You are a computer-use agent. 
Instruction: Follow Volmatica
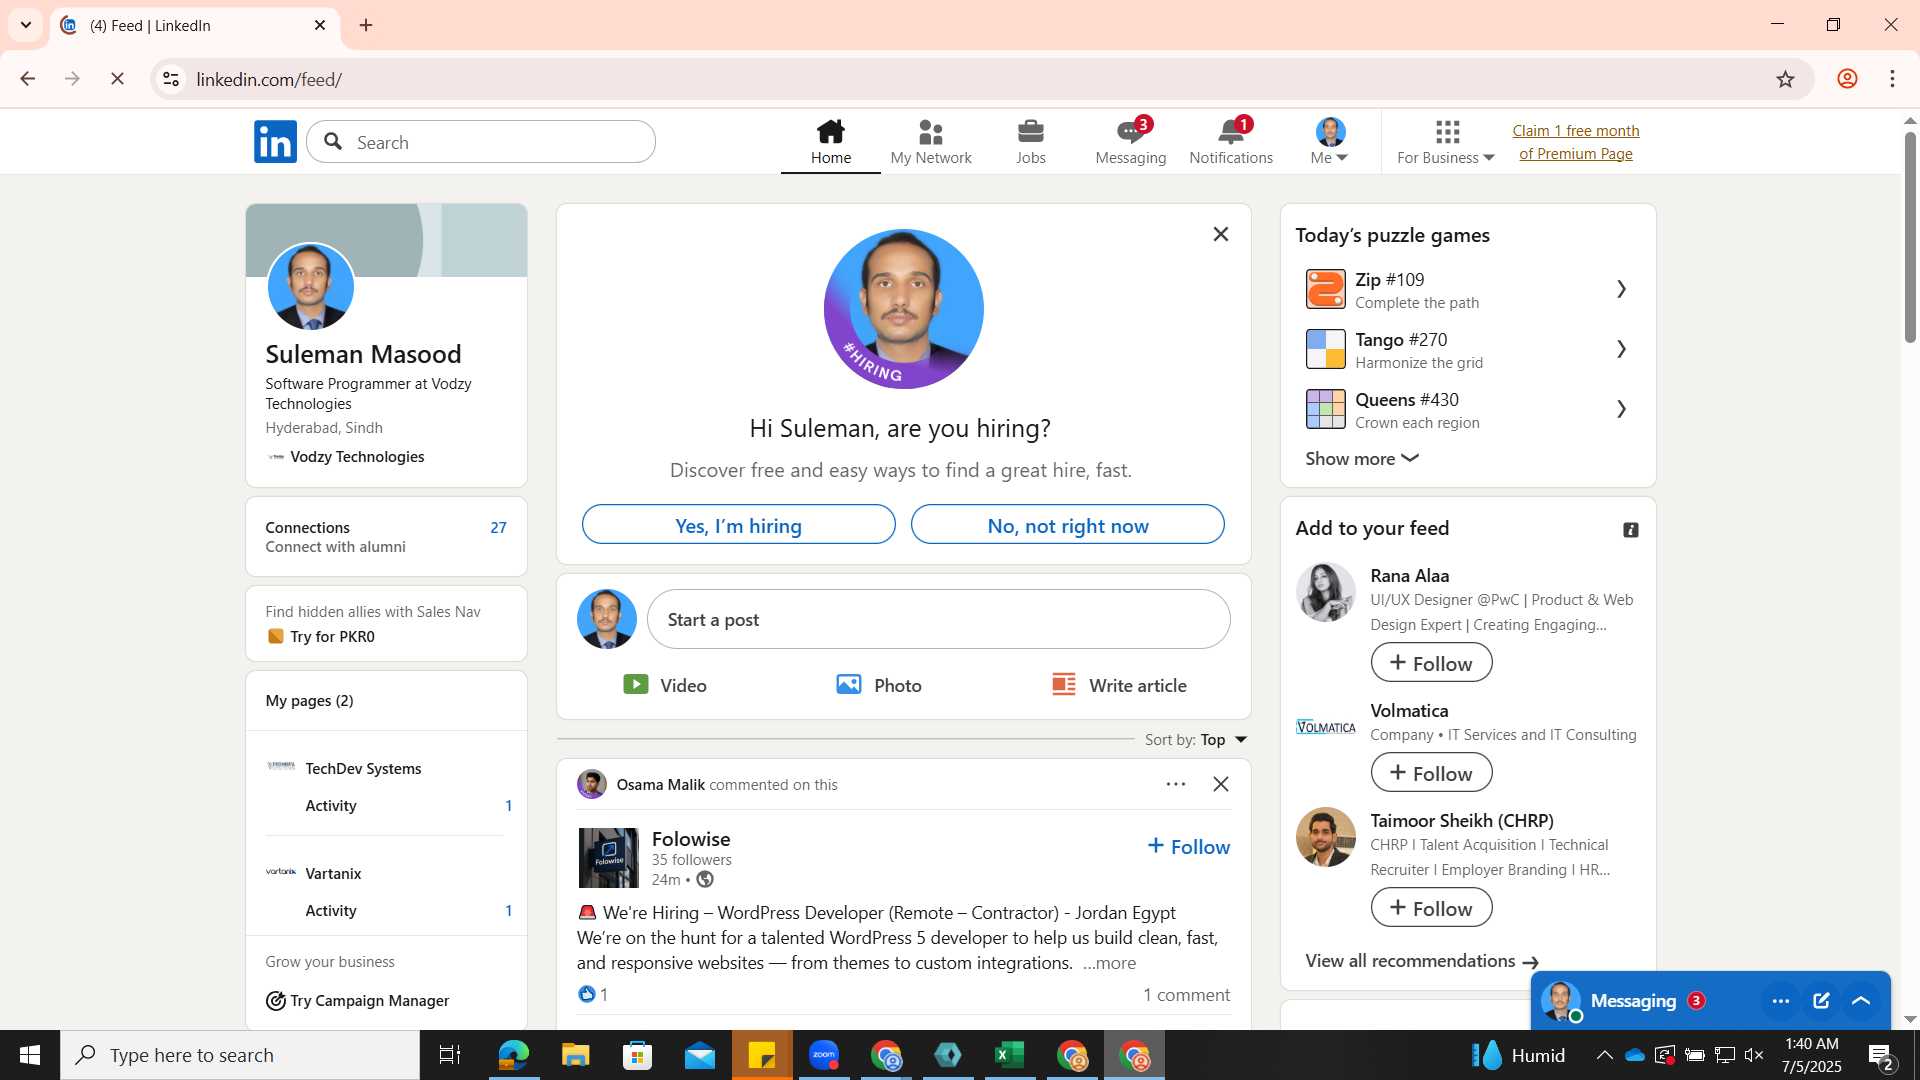pyautogui.click(x=1431, y=773)
